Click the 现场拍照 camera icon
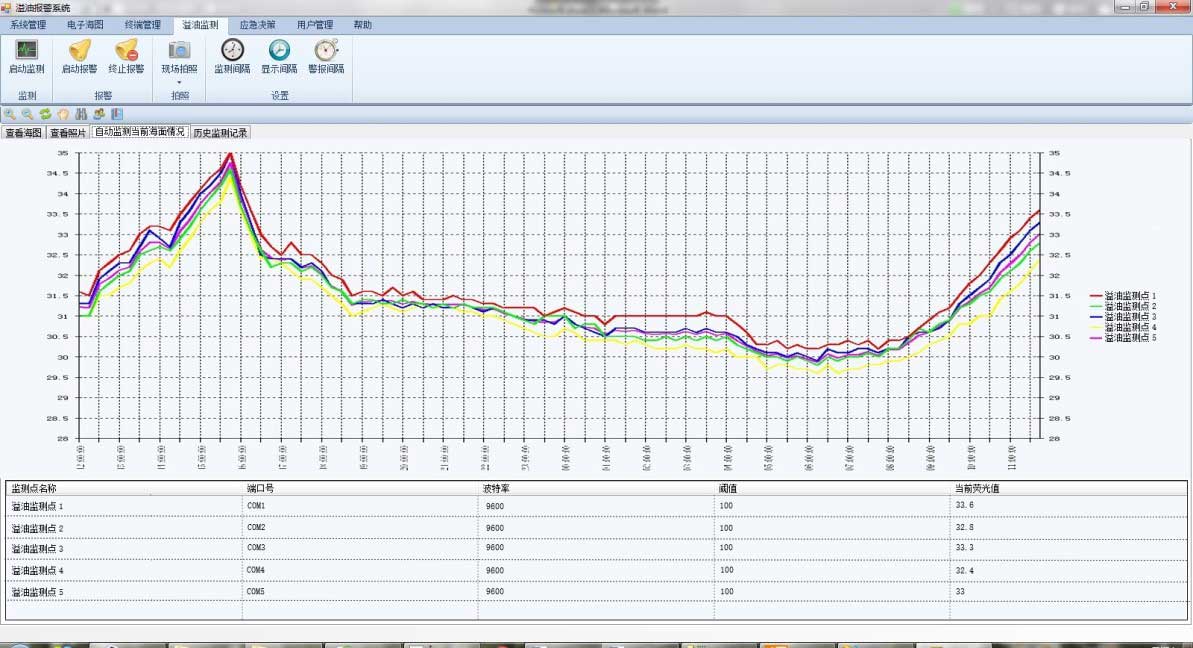Screen dimensions: 1193x648 (x=179, y=50)
